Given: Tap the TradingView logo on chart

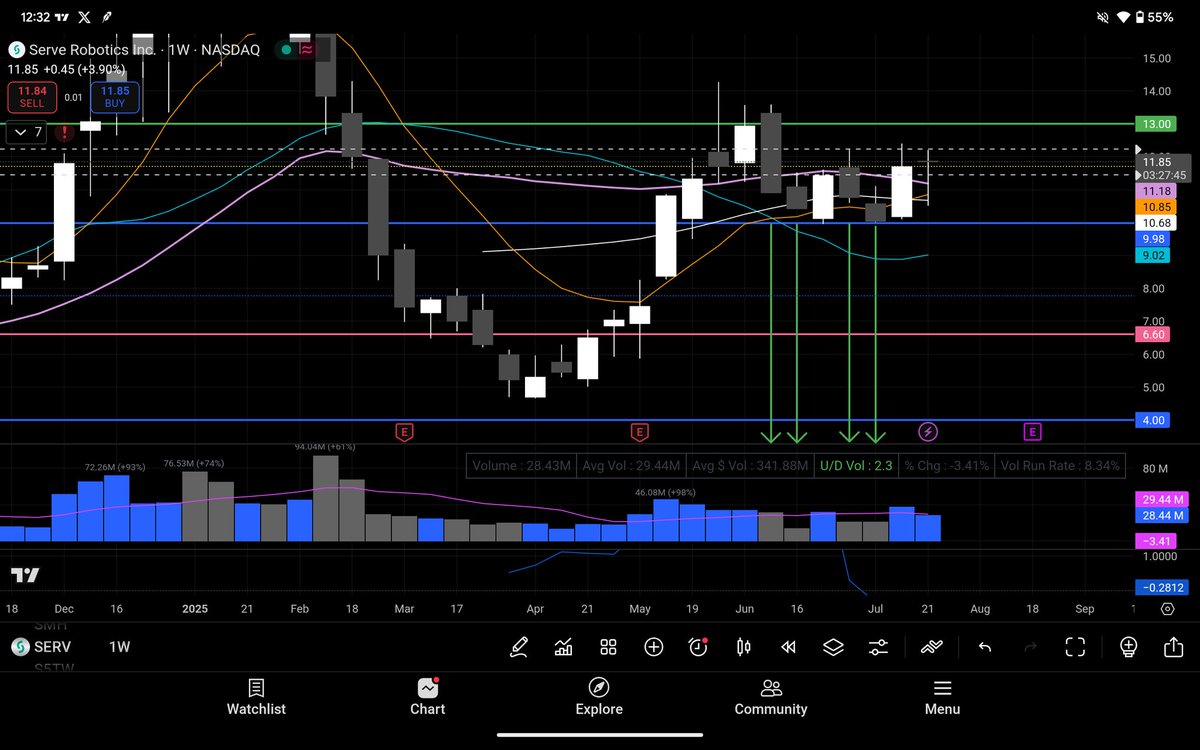Looking at the screenshot, I should click(x=25, y=575).
